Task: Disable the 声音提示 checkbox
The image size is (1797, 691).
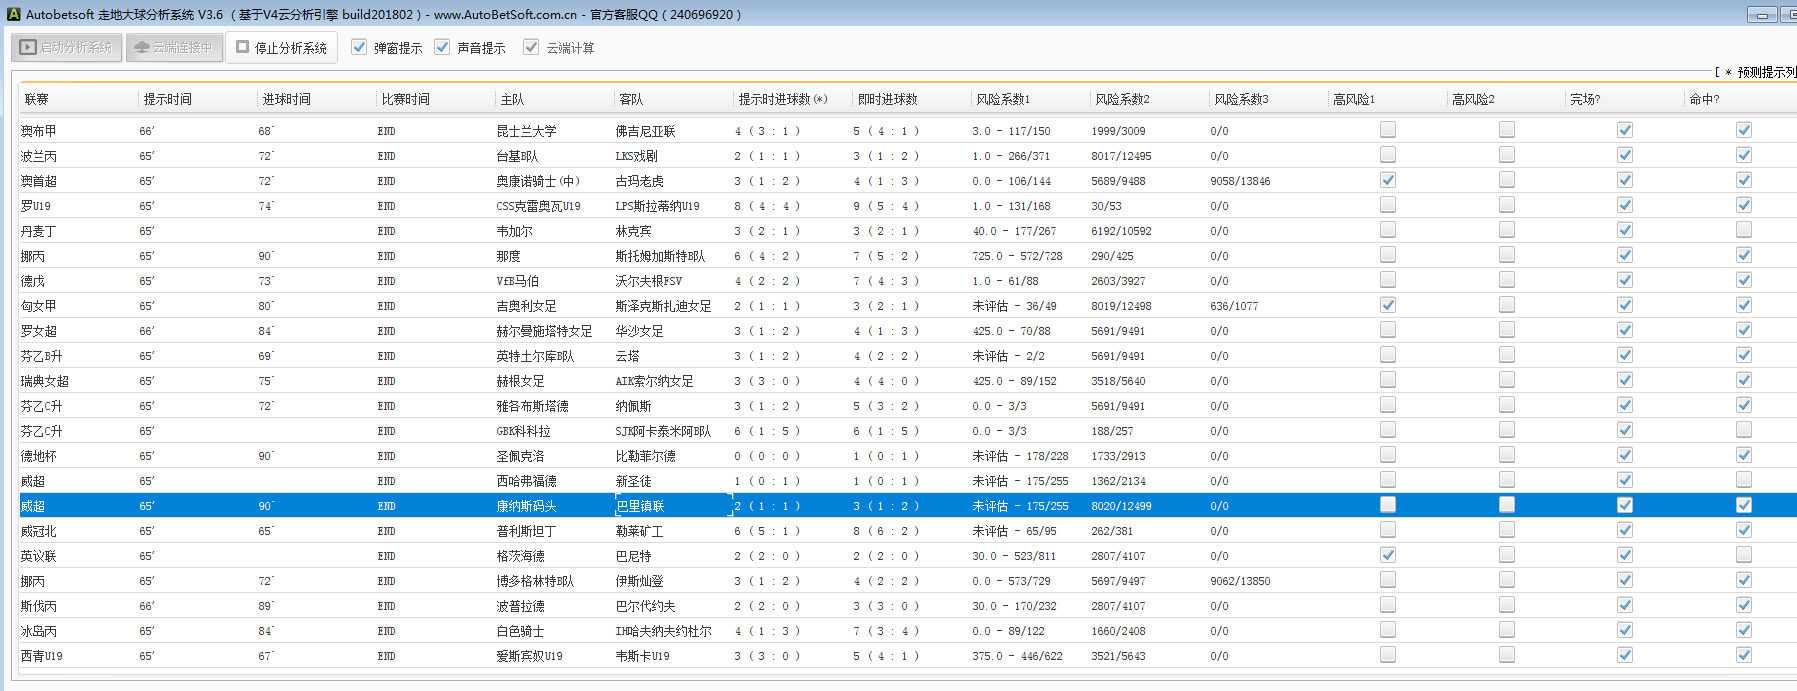Action: [x=442, y=47]
